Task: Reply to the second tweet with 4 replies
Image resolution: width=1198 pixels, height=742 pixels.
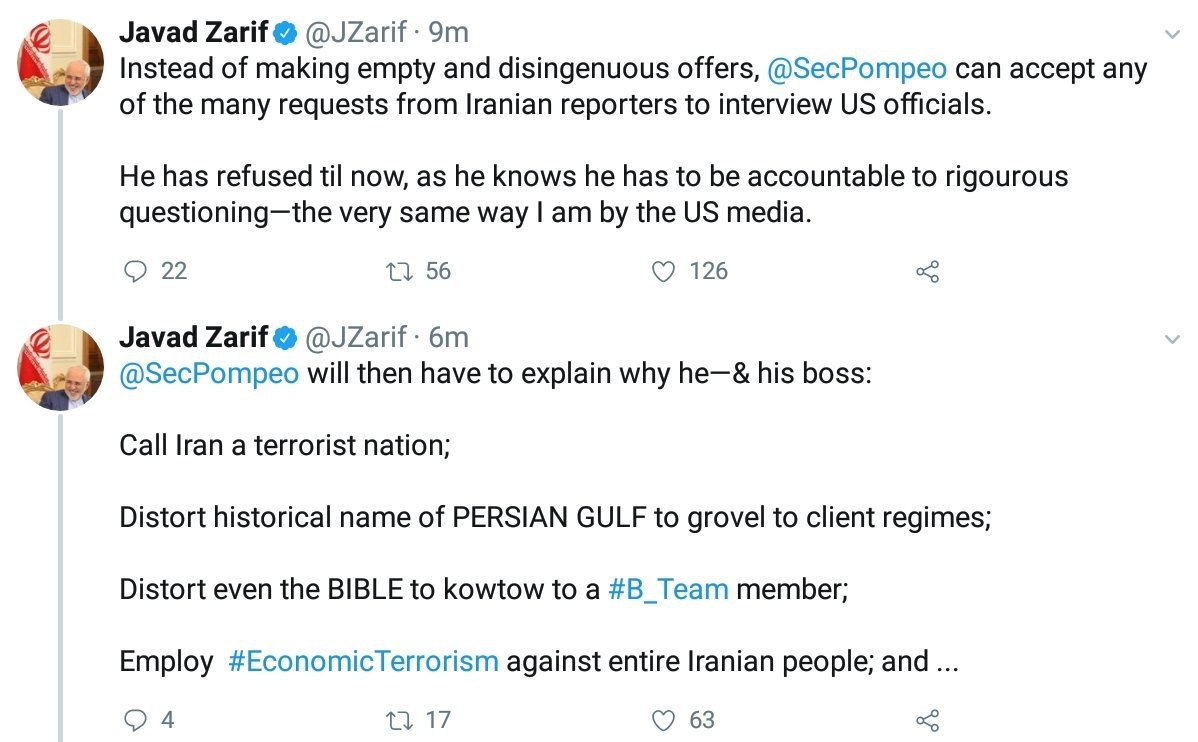Action: (134, 719)
